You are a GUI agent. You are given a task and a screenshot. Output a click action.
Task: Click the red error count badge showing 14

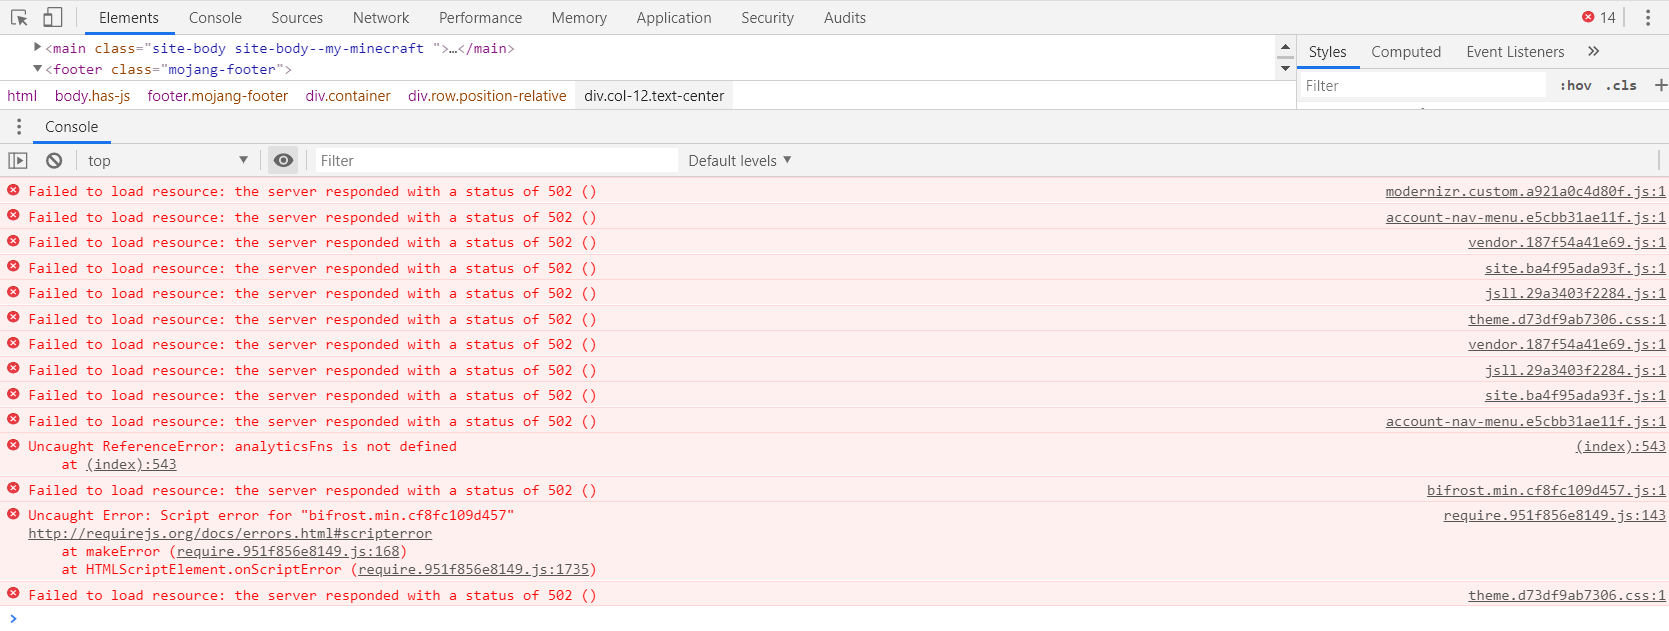[1598, 17]
